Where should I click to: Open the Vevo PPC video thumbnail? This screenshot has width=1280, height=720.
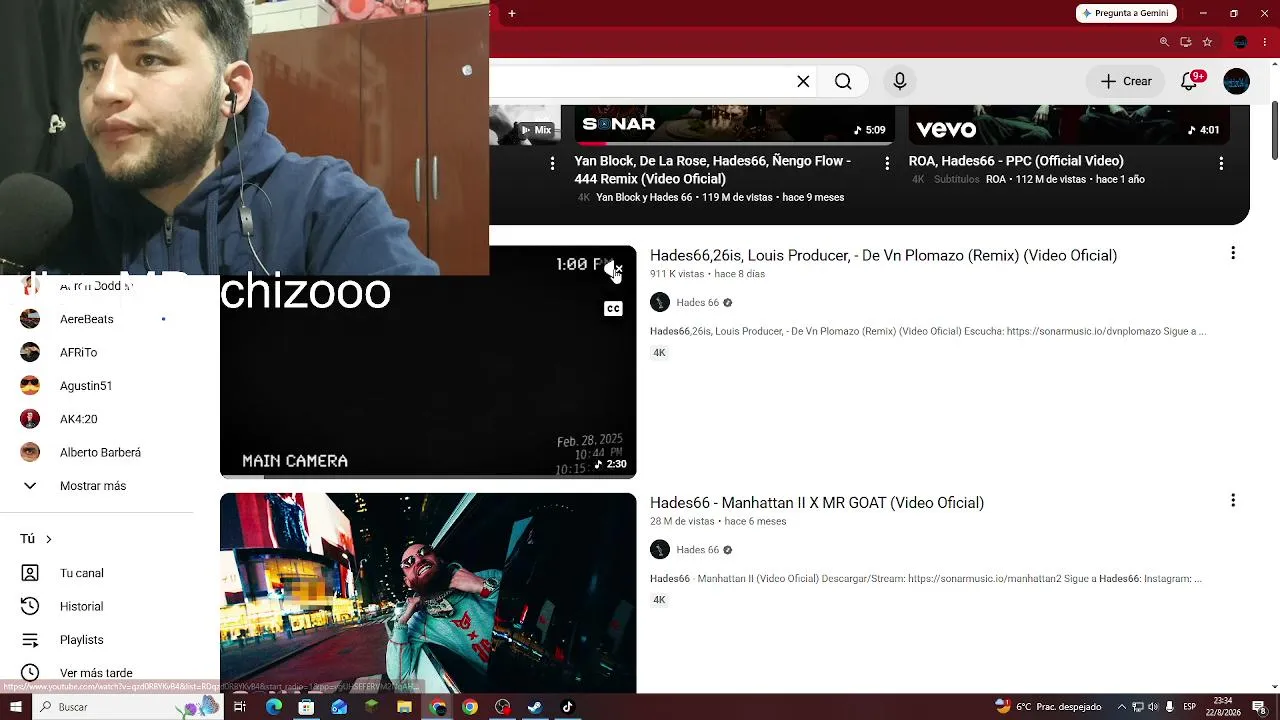click(1068, 124)
